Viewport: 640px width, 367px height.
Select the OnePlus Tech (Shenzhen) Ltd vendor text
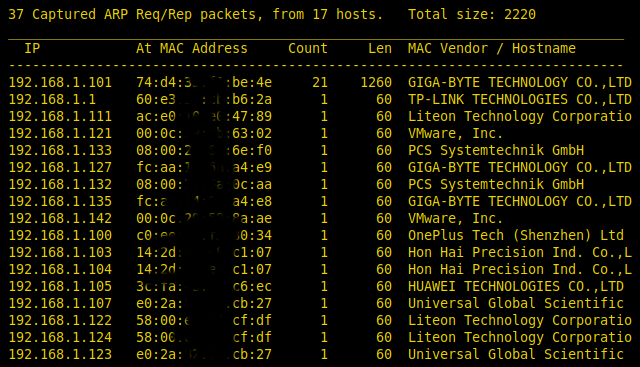[516, 236]
